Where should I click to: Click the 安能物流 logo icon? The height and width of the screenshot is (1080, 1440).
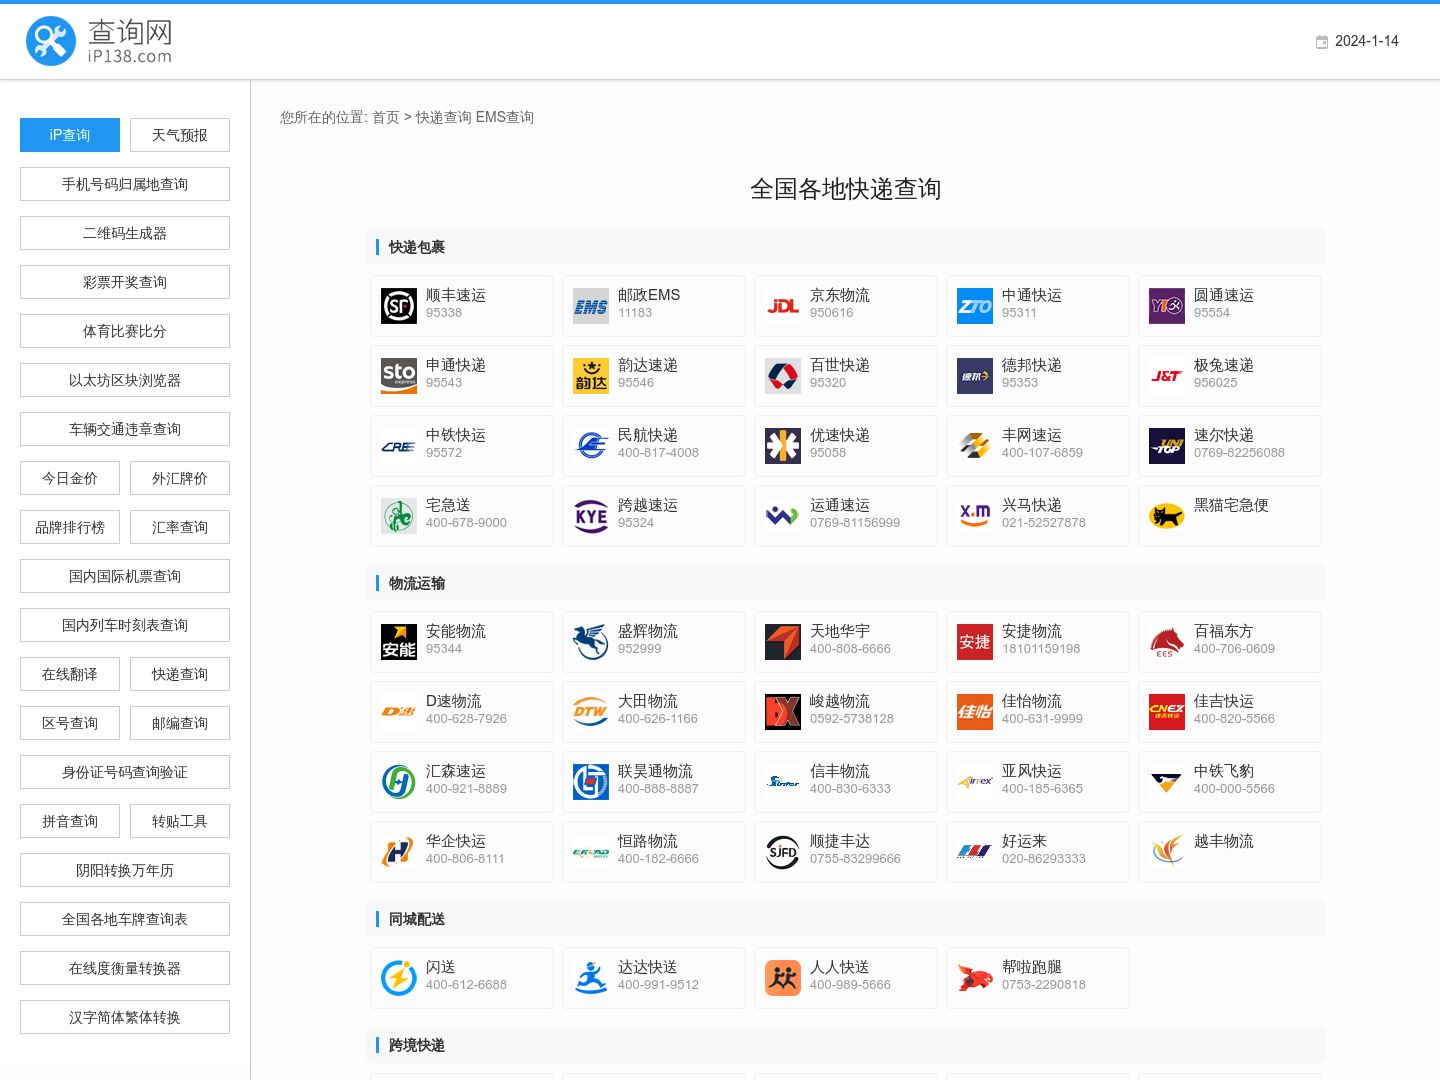pyautogui.click(x=399, y=642)
